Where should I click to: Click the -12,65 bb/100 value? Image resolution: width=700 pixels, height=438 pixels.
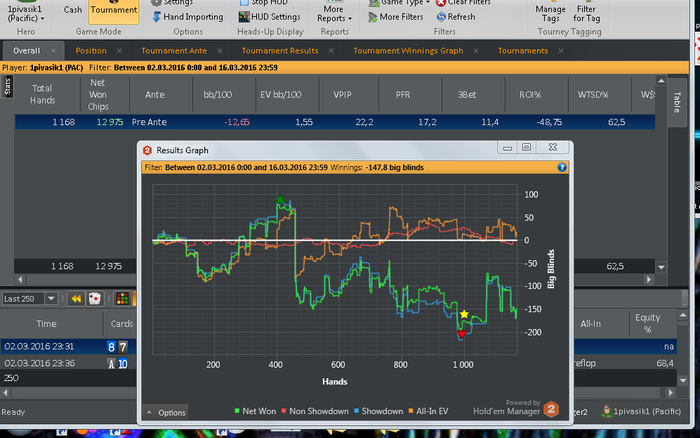[237, 122]
